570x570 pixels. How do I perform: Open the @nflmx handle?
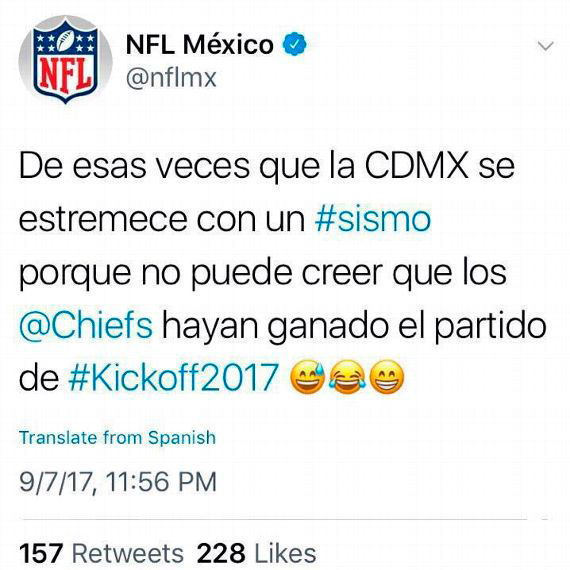(171, 77)
